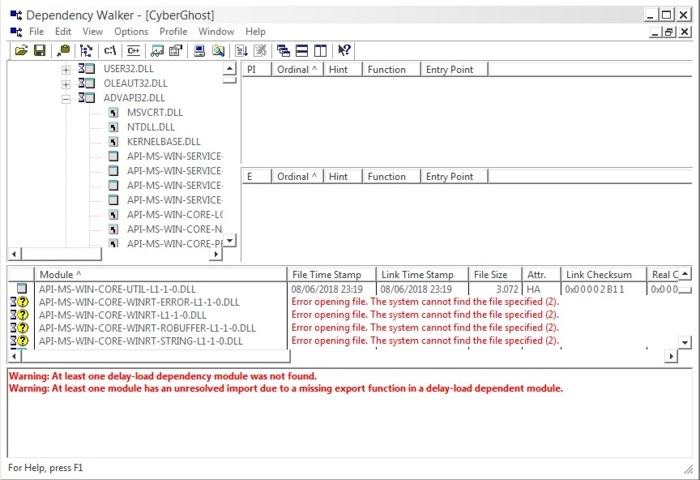
Task: Toggle the Full Paths c:\ icon
Action: coord(110,50)
